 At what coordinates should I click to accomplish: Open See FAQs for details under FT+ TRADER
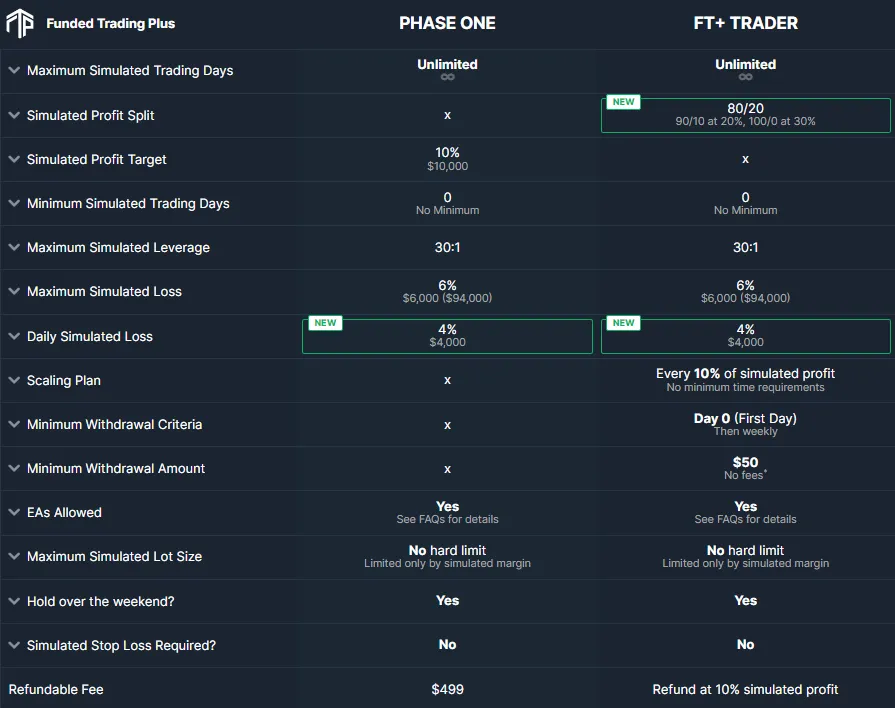[745, 519]
